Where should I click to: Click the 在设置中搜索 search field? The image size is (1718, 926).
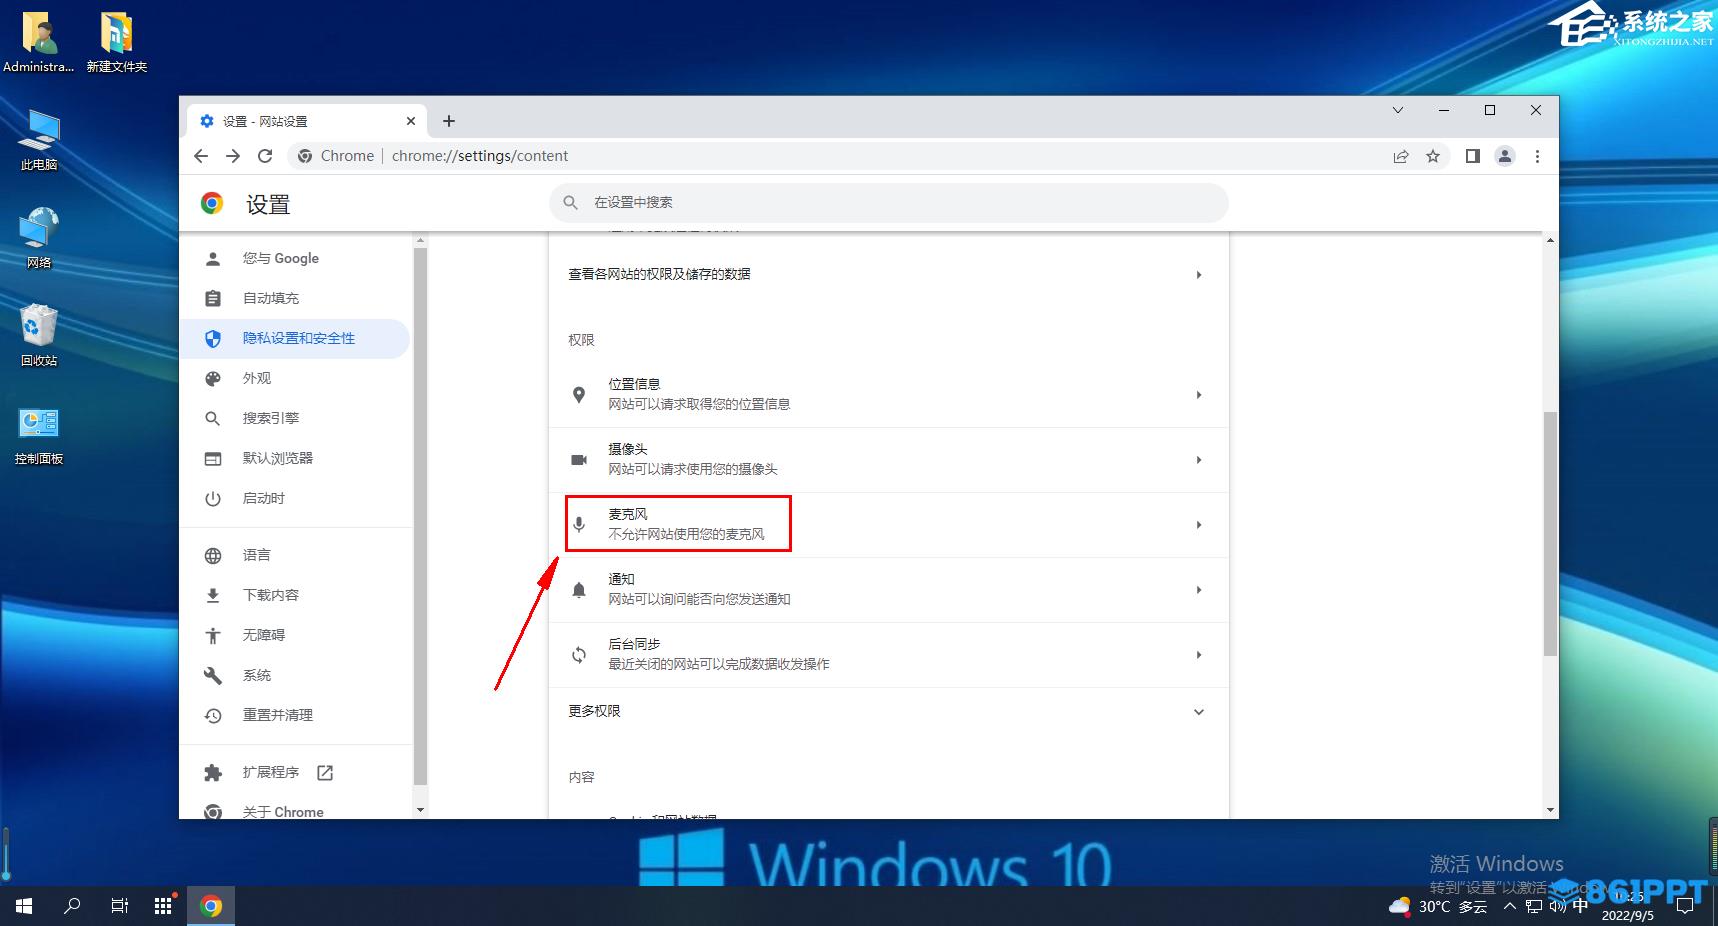[888, 202]
